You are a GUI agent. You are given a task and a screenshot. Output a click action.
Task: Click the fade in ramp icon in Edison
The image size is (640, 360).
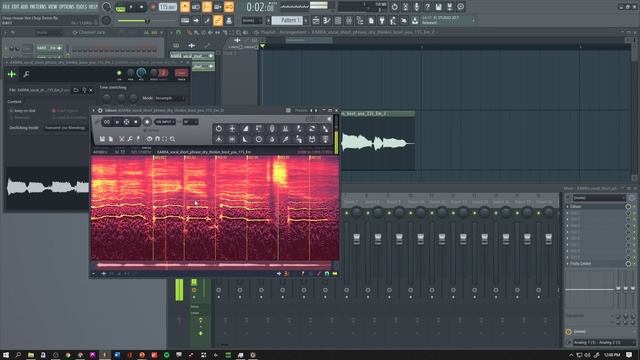(x=246, y=129)
